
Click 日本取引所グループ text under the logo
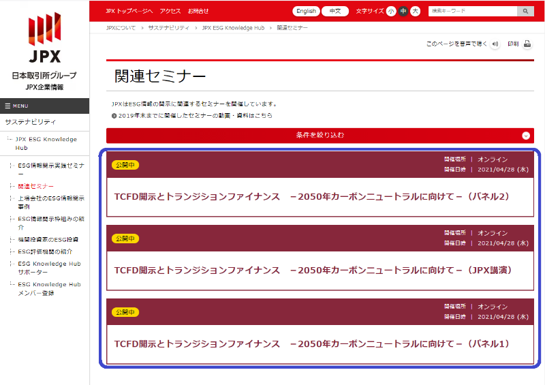coord(44,75)
